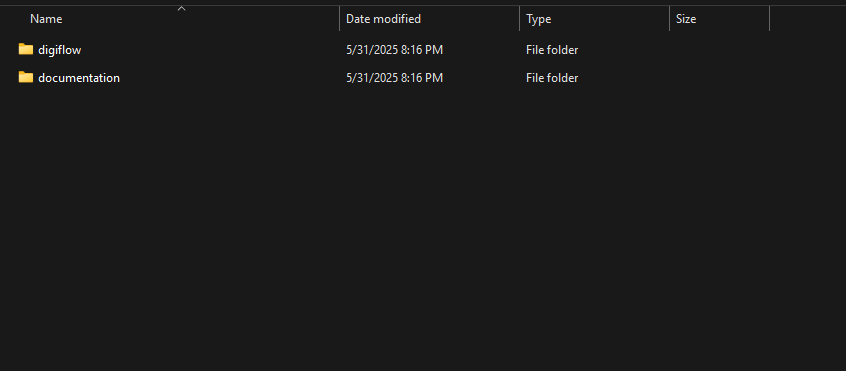Sort files by Date modified column
The height and width of the screenshot is (371, 846).
(383, 19)
